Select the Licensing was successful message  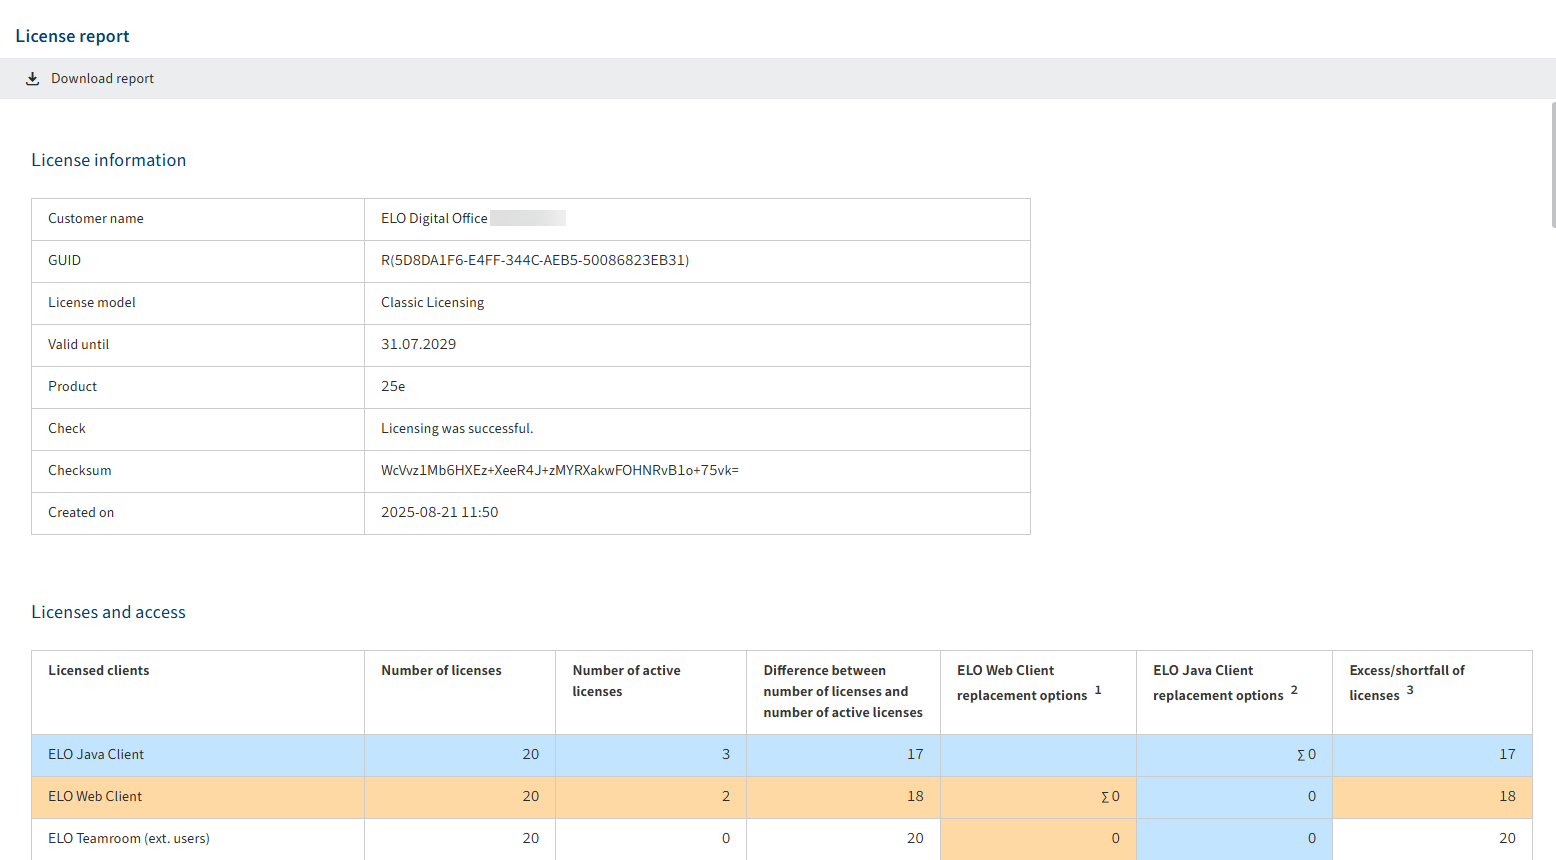pyautogui.click(x=457, y=429)
